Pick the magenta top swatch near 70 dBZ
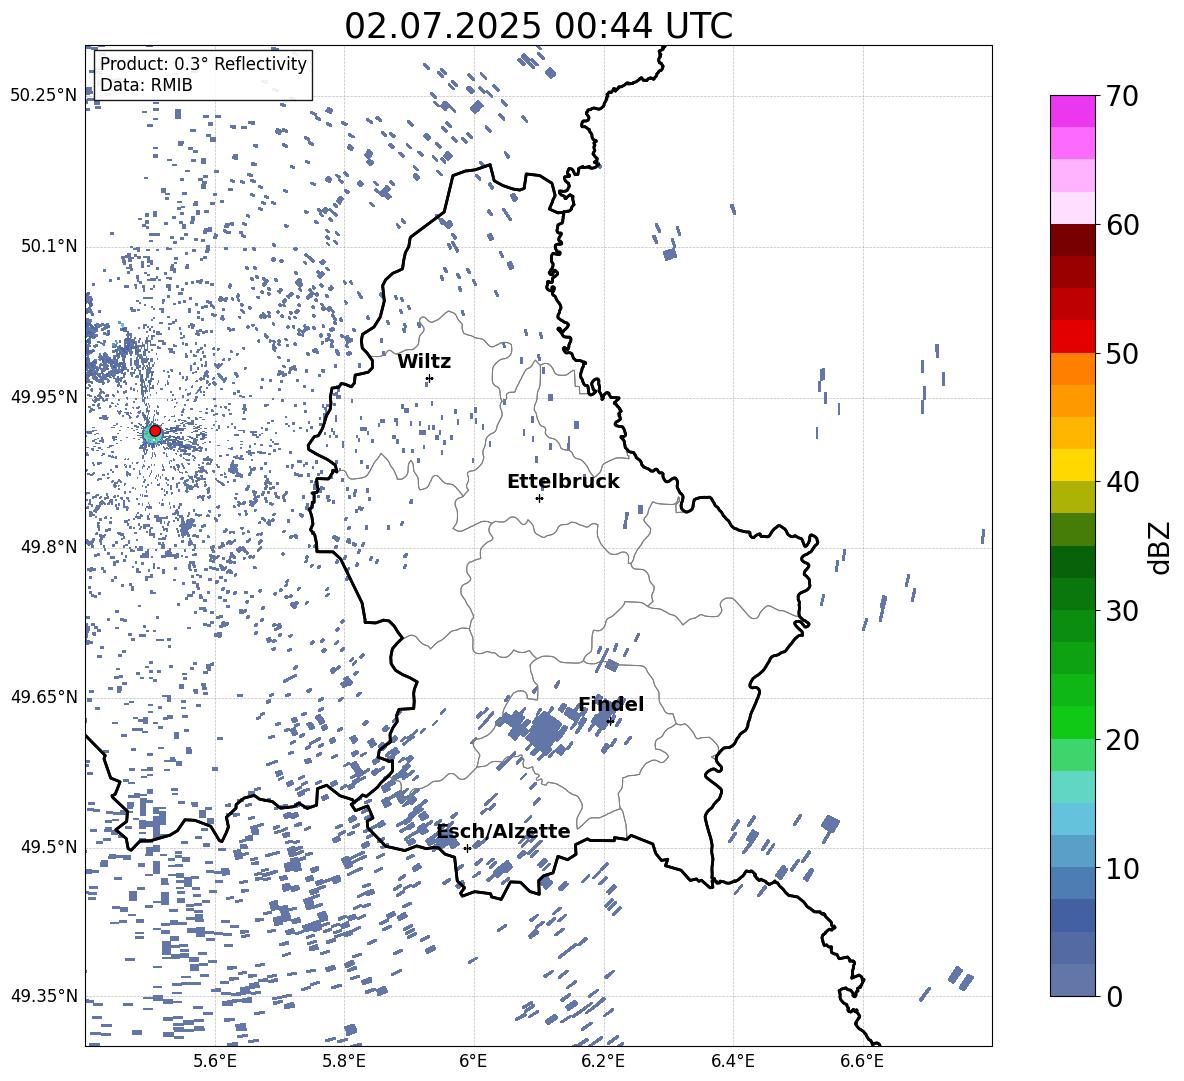The width and height of the screenshot is (1184, 1081). click(x=1072, y=112)
